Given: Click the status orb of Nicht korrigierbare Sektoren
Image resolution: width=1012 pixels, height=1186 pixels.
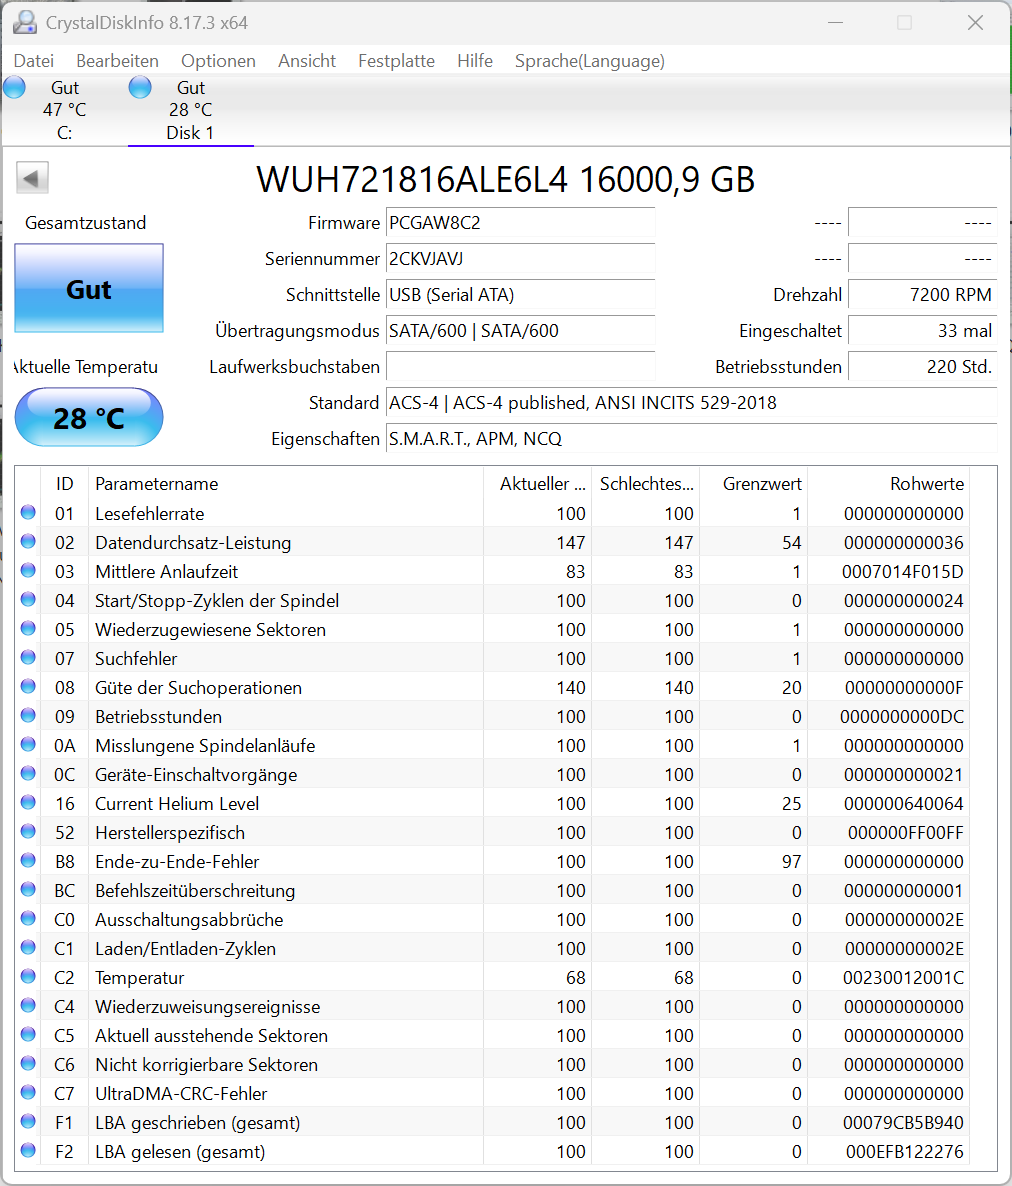Looking at the screenshot, I should [28, 1063].
